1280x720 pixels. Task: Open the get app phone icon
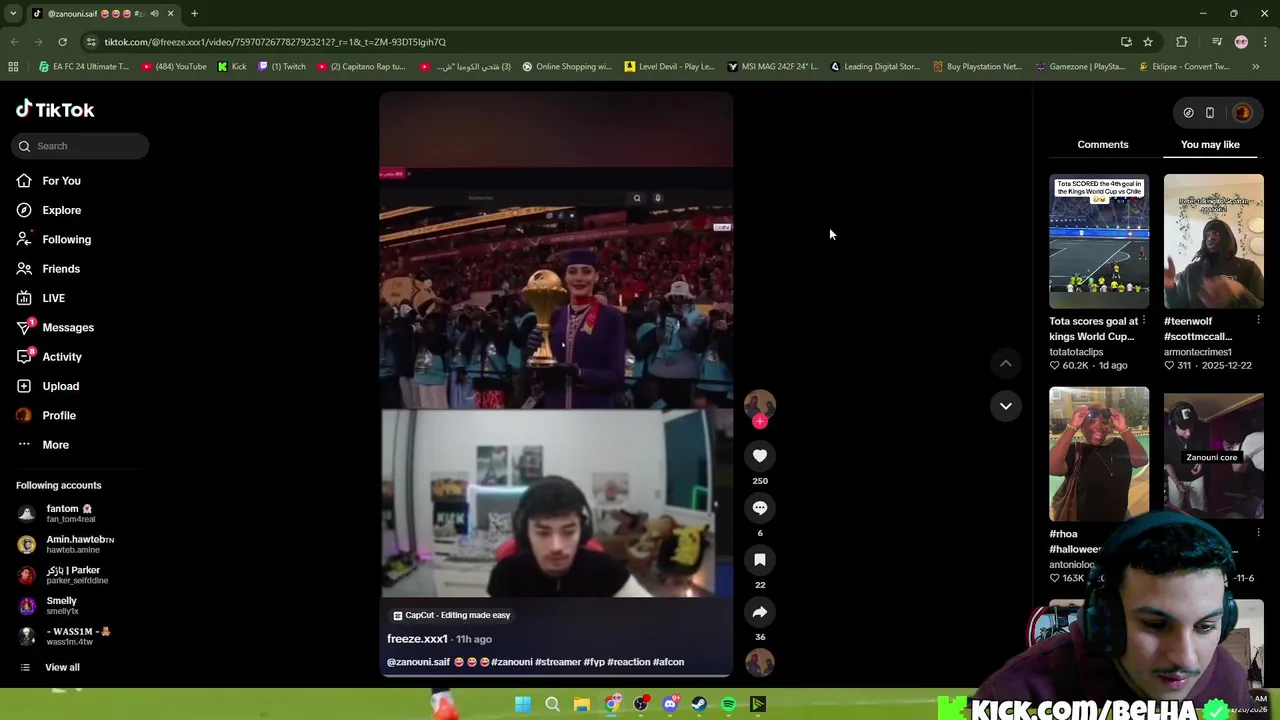1210,113
